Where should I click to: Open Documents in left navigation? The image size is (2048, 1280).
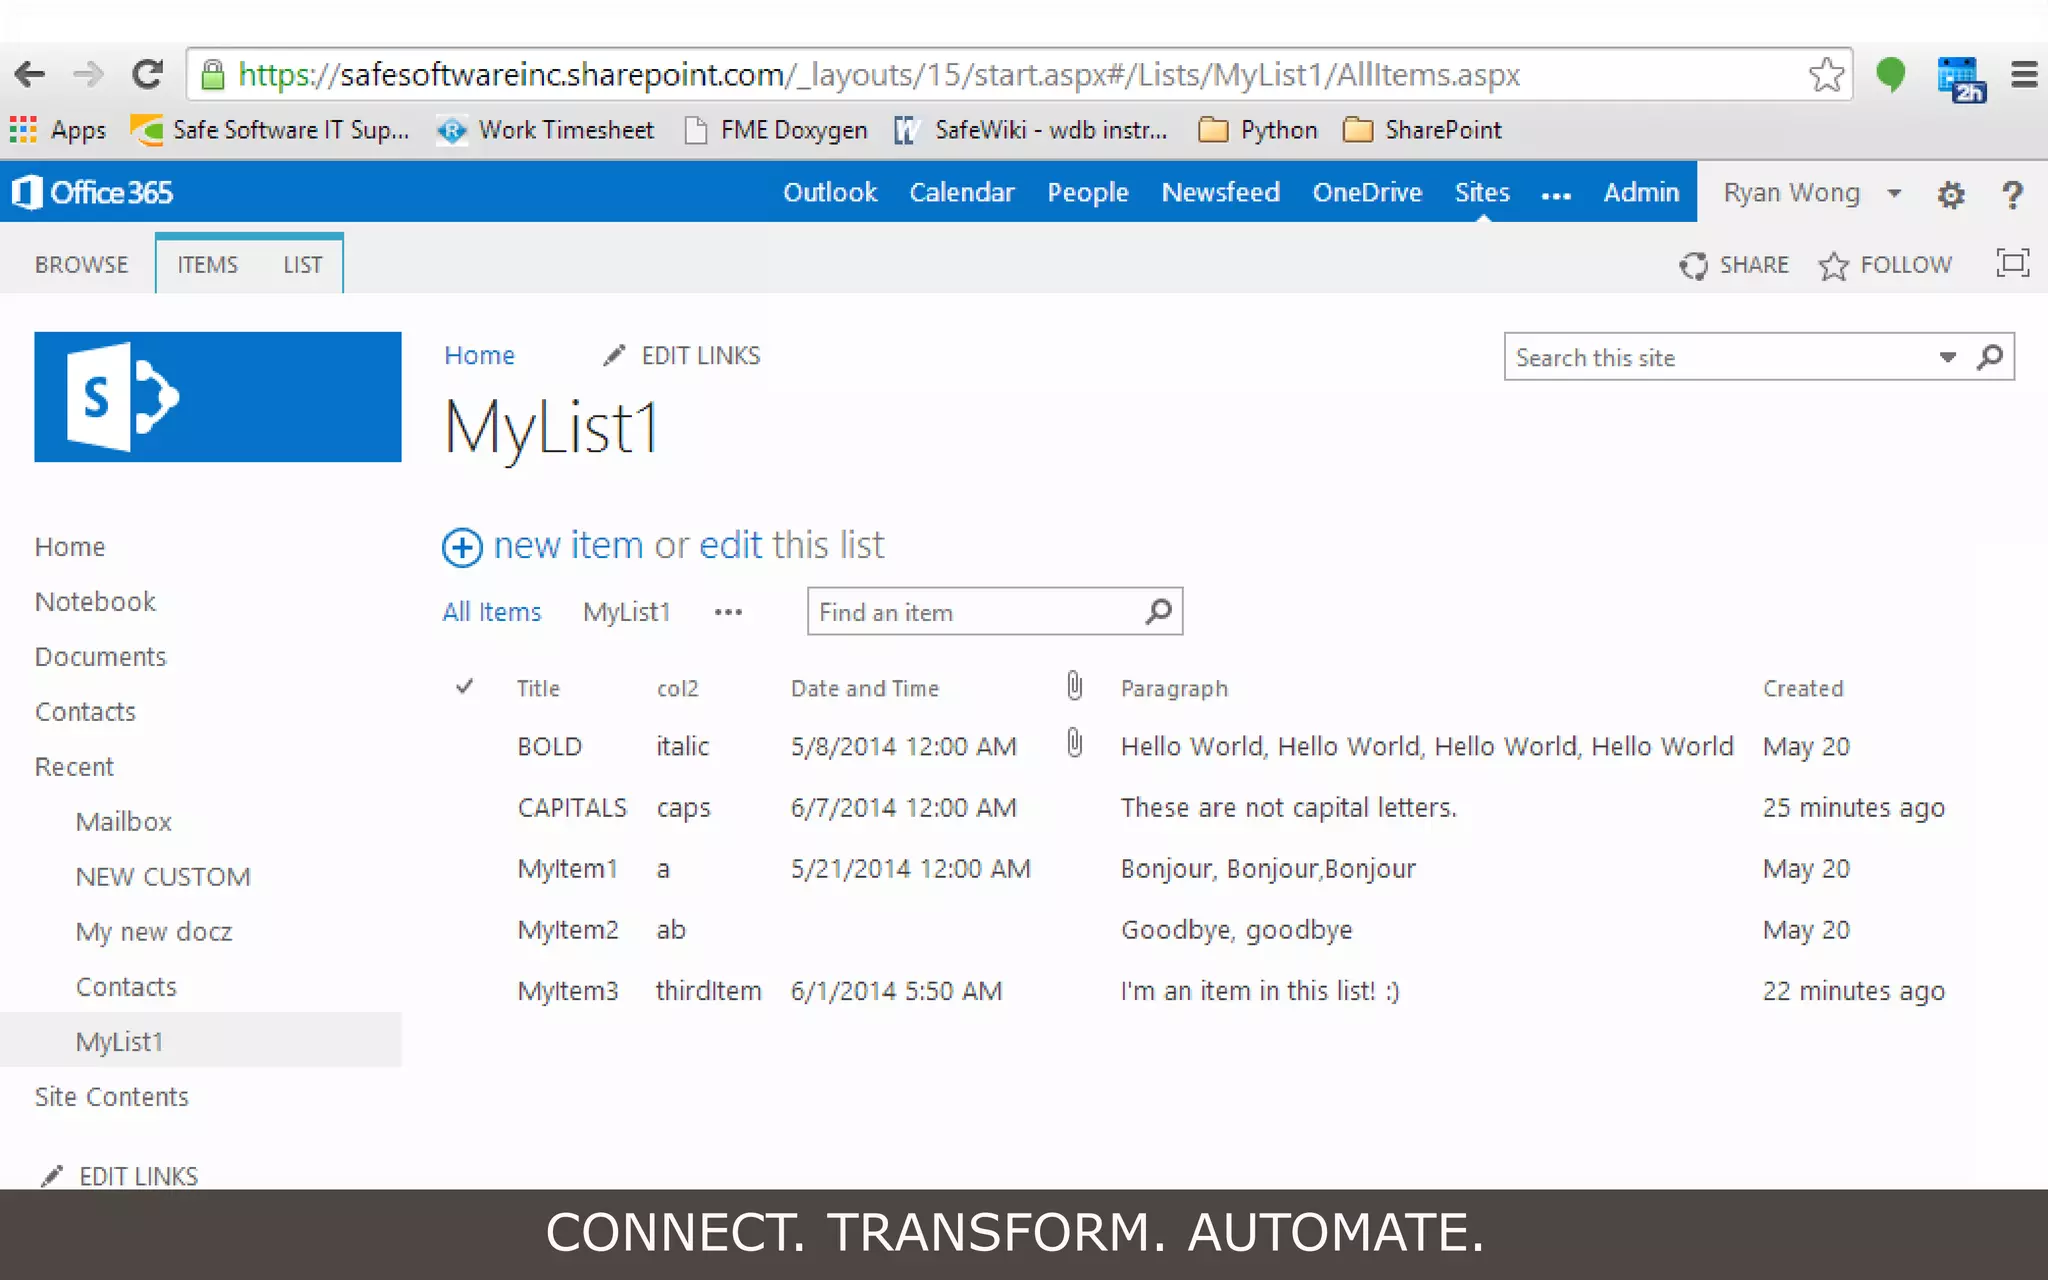[100, 657]
